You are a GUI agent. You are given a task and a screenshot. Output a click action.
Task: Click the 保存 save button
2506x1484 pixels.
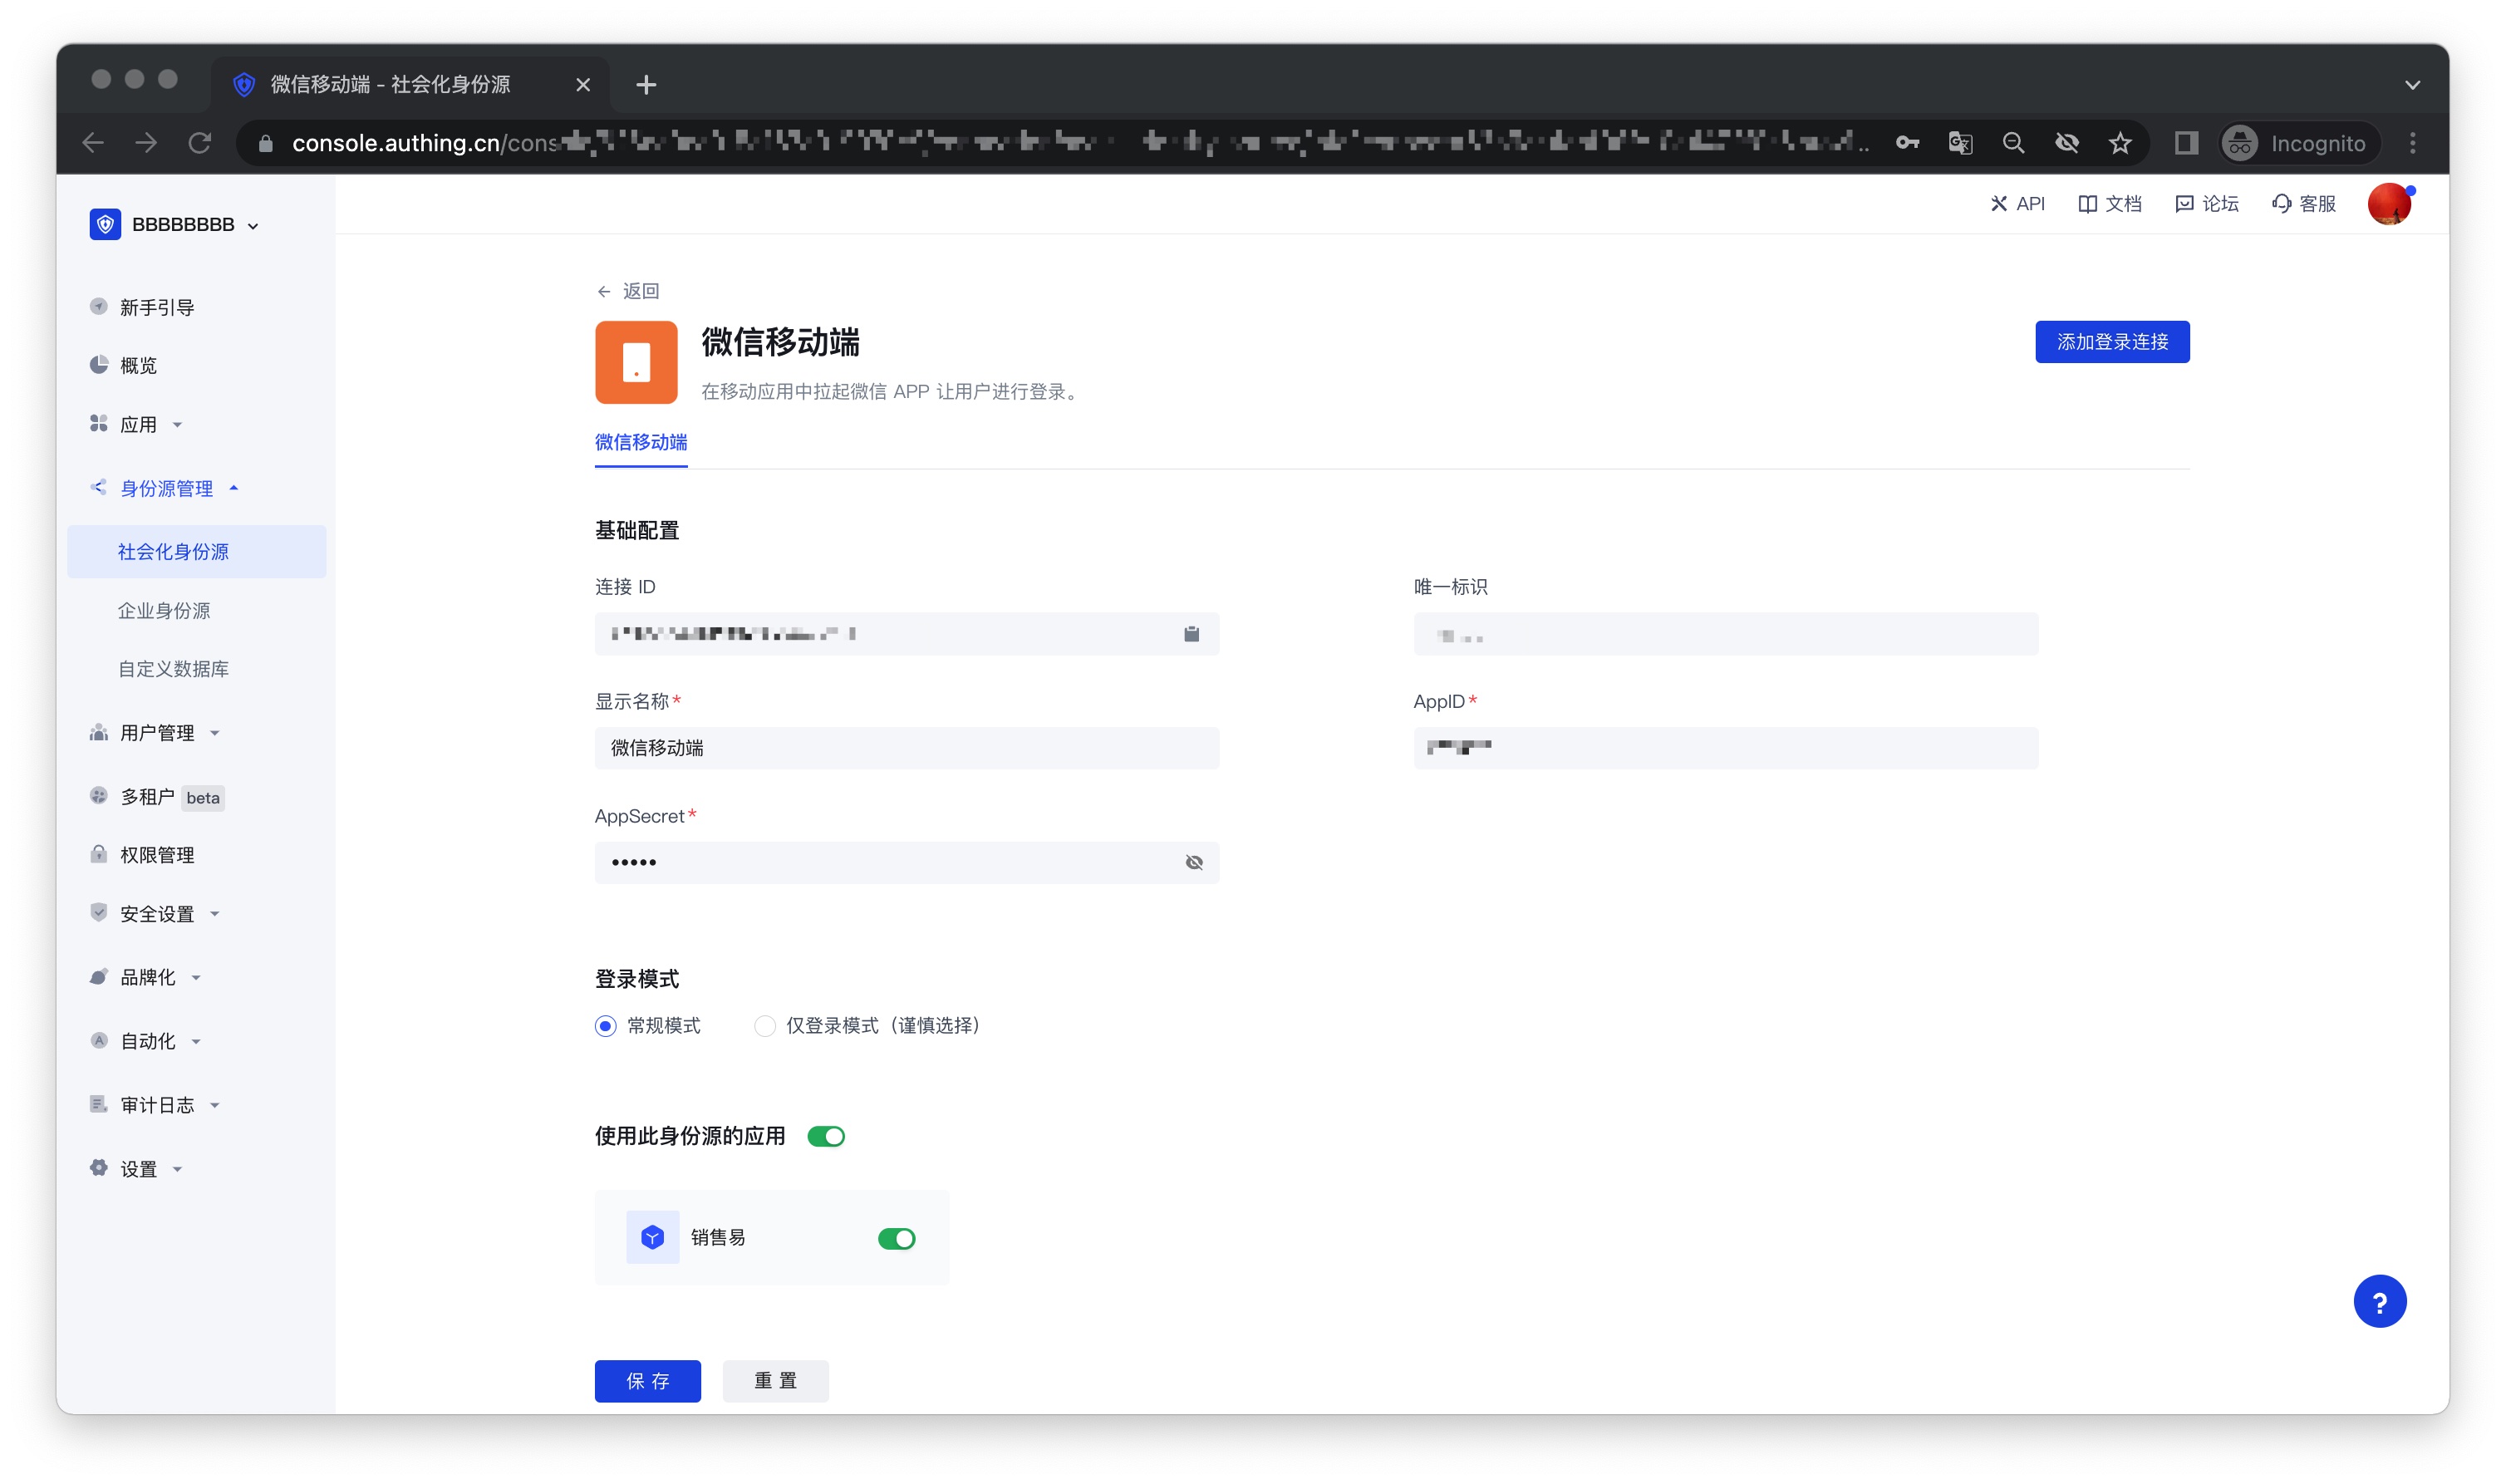tap(647, 1381)
